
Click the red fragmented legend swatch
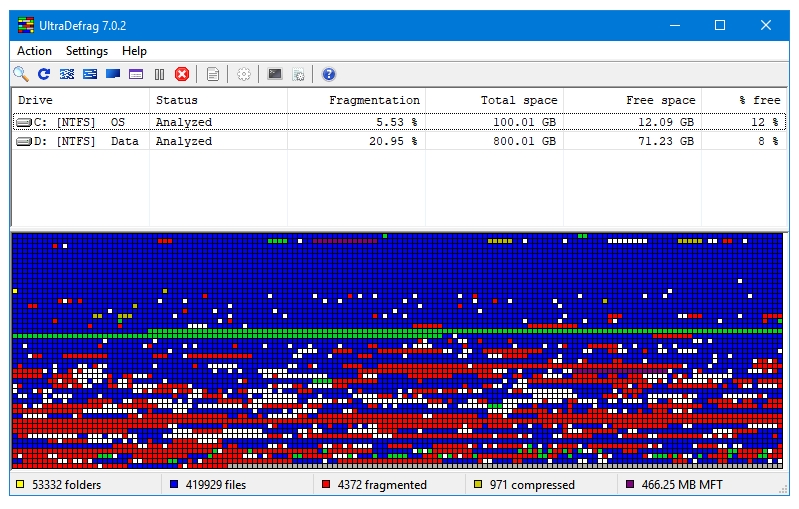point(326,484)
